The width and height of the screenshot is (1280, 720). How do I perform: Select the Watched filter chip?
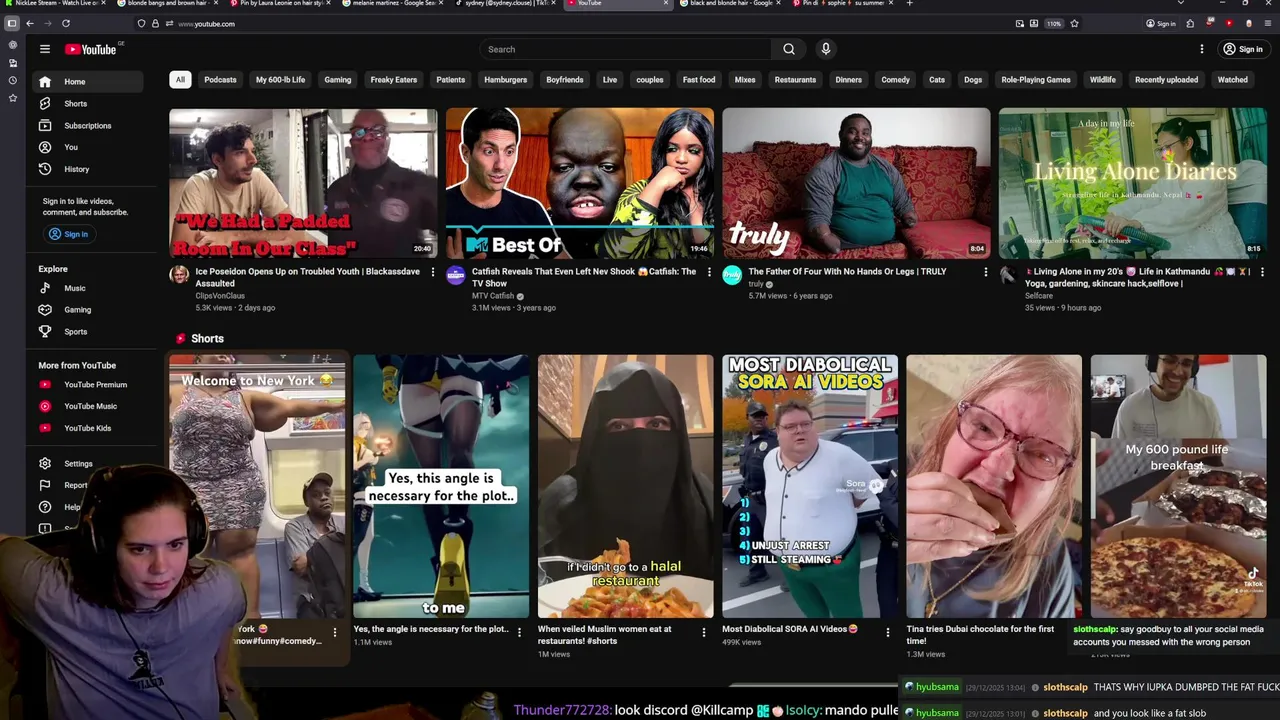pos(1232,80)
